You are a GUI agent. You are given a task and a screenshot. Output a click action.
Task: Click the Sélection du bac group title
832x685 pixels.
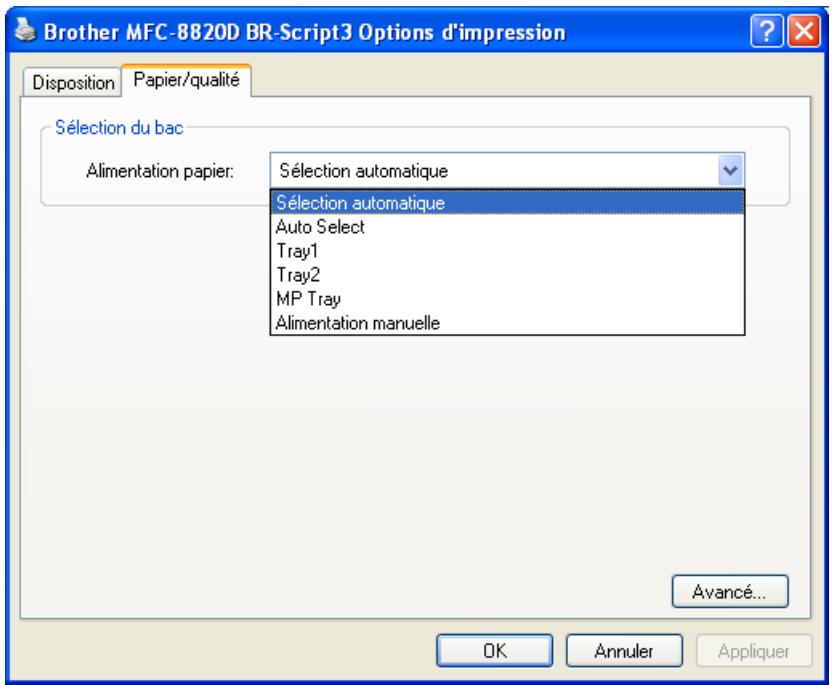pos(119,127)
